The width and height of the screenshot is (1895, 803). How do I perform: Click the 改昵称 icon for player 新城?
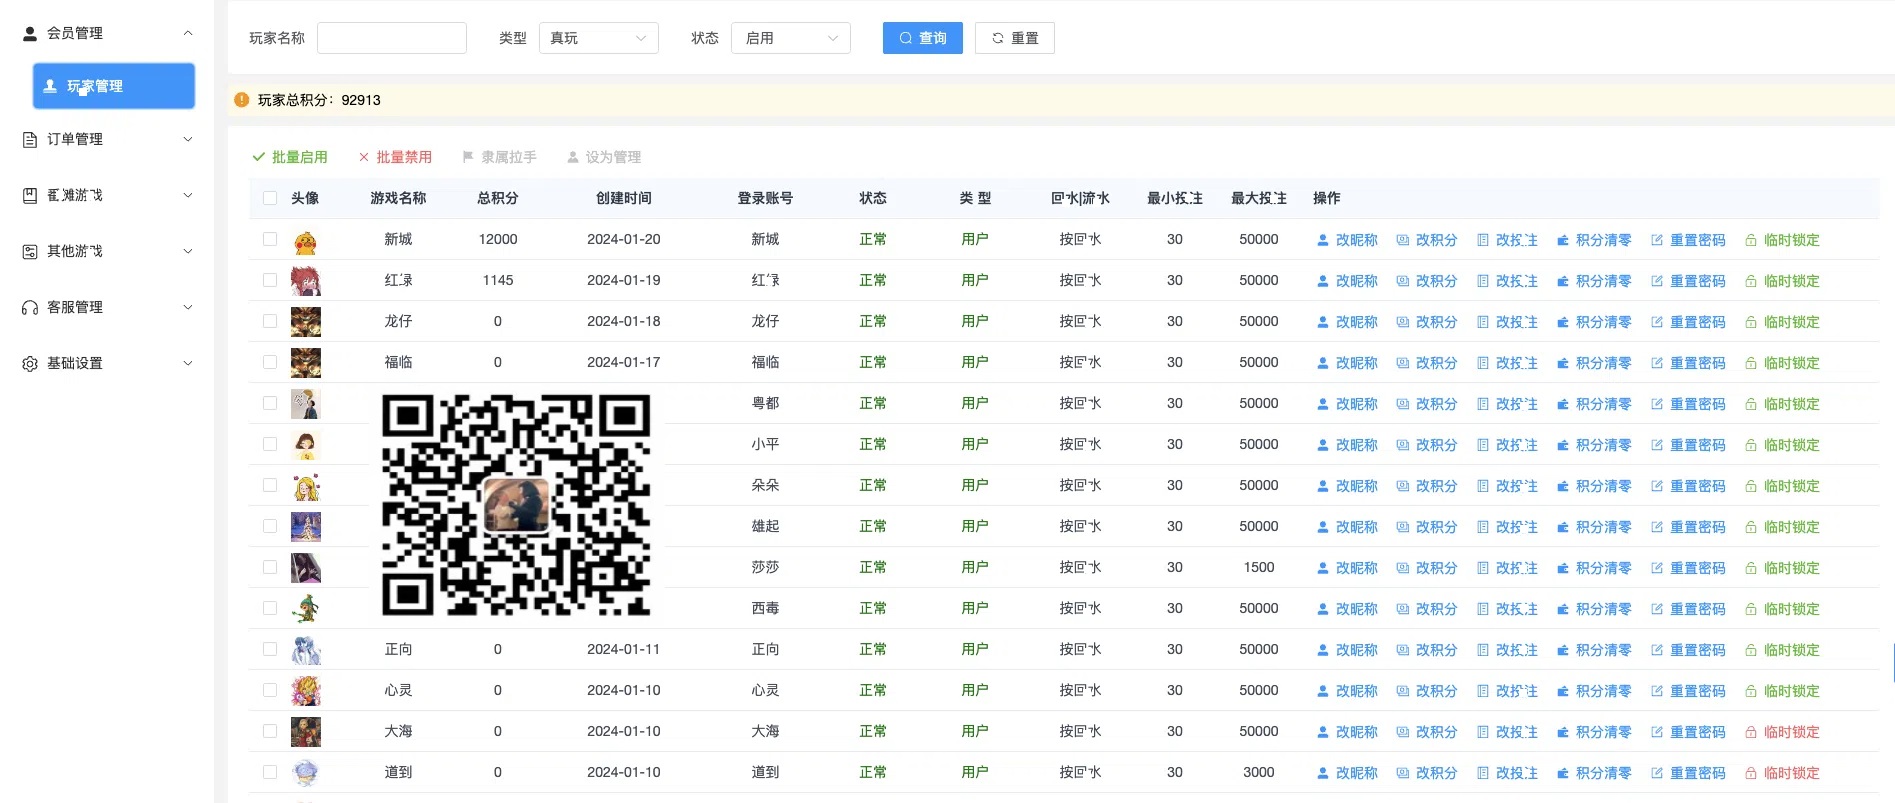(1323, 240)
